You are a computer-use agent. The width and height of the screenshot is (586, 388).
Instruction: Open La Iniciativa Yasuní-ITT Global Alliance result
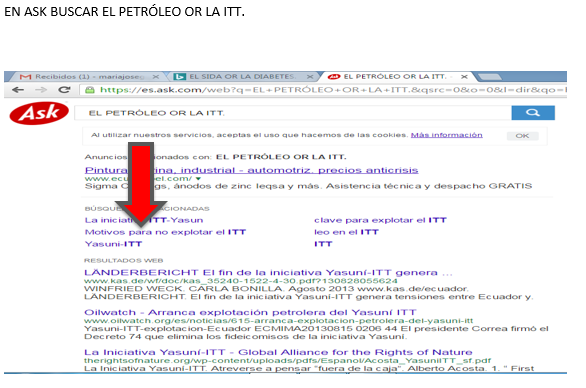[278, 352]
